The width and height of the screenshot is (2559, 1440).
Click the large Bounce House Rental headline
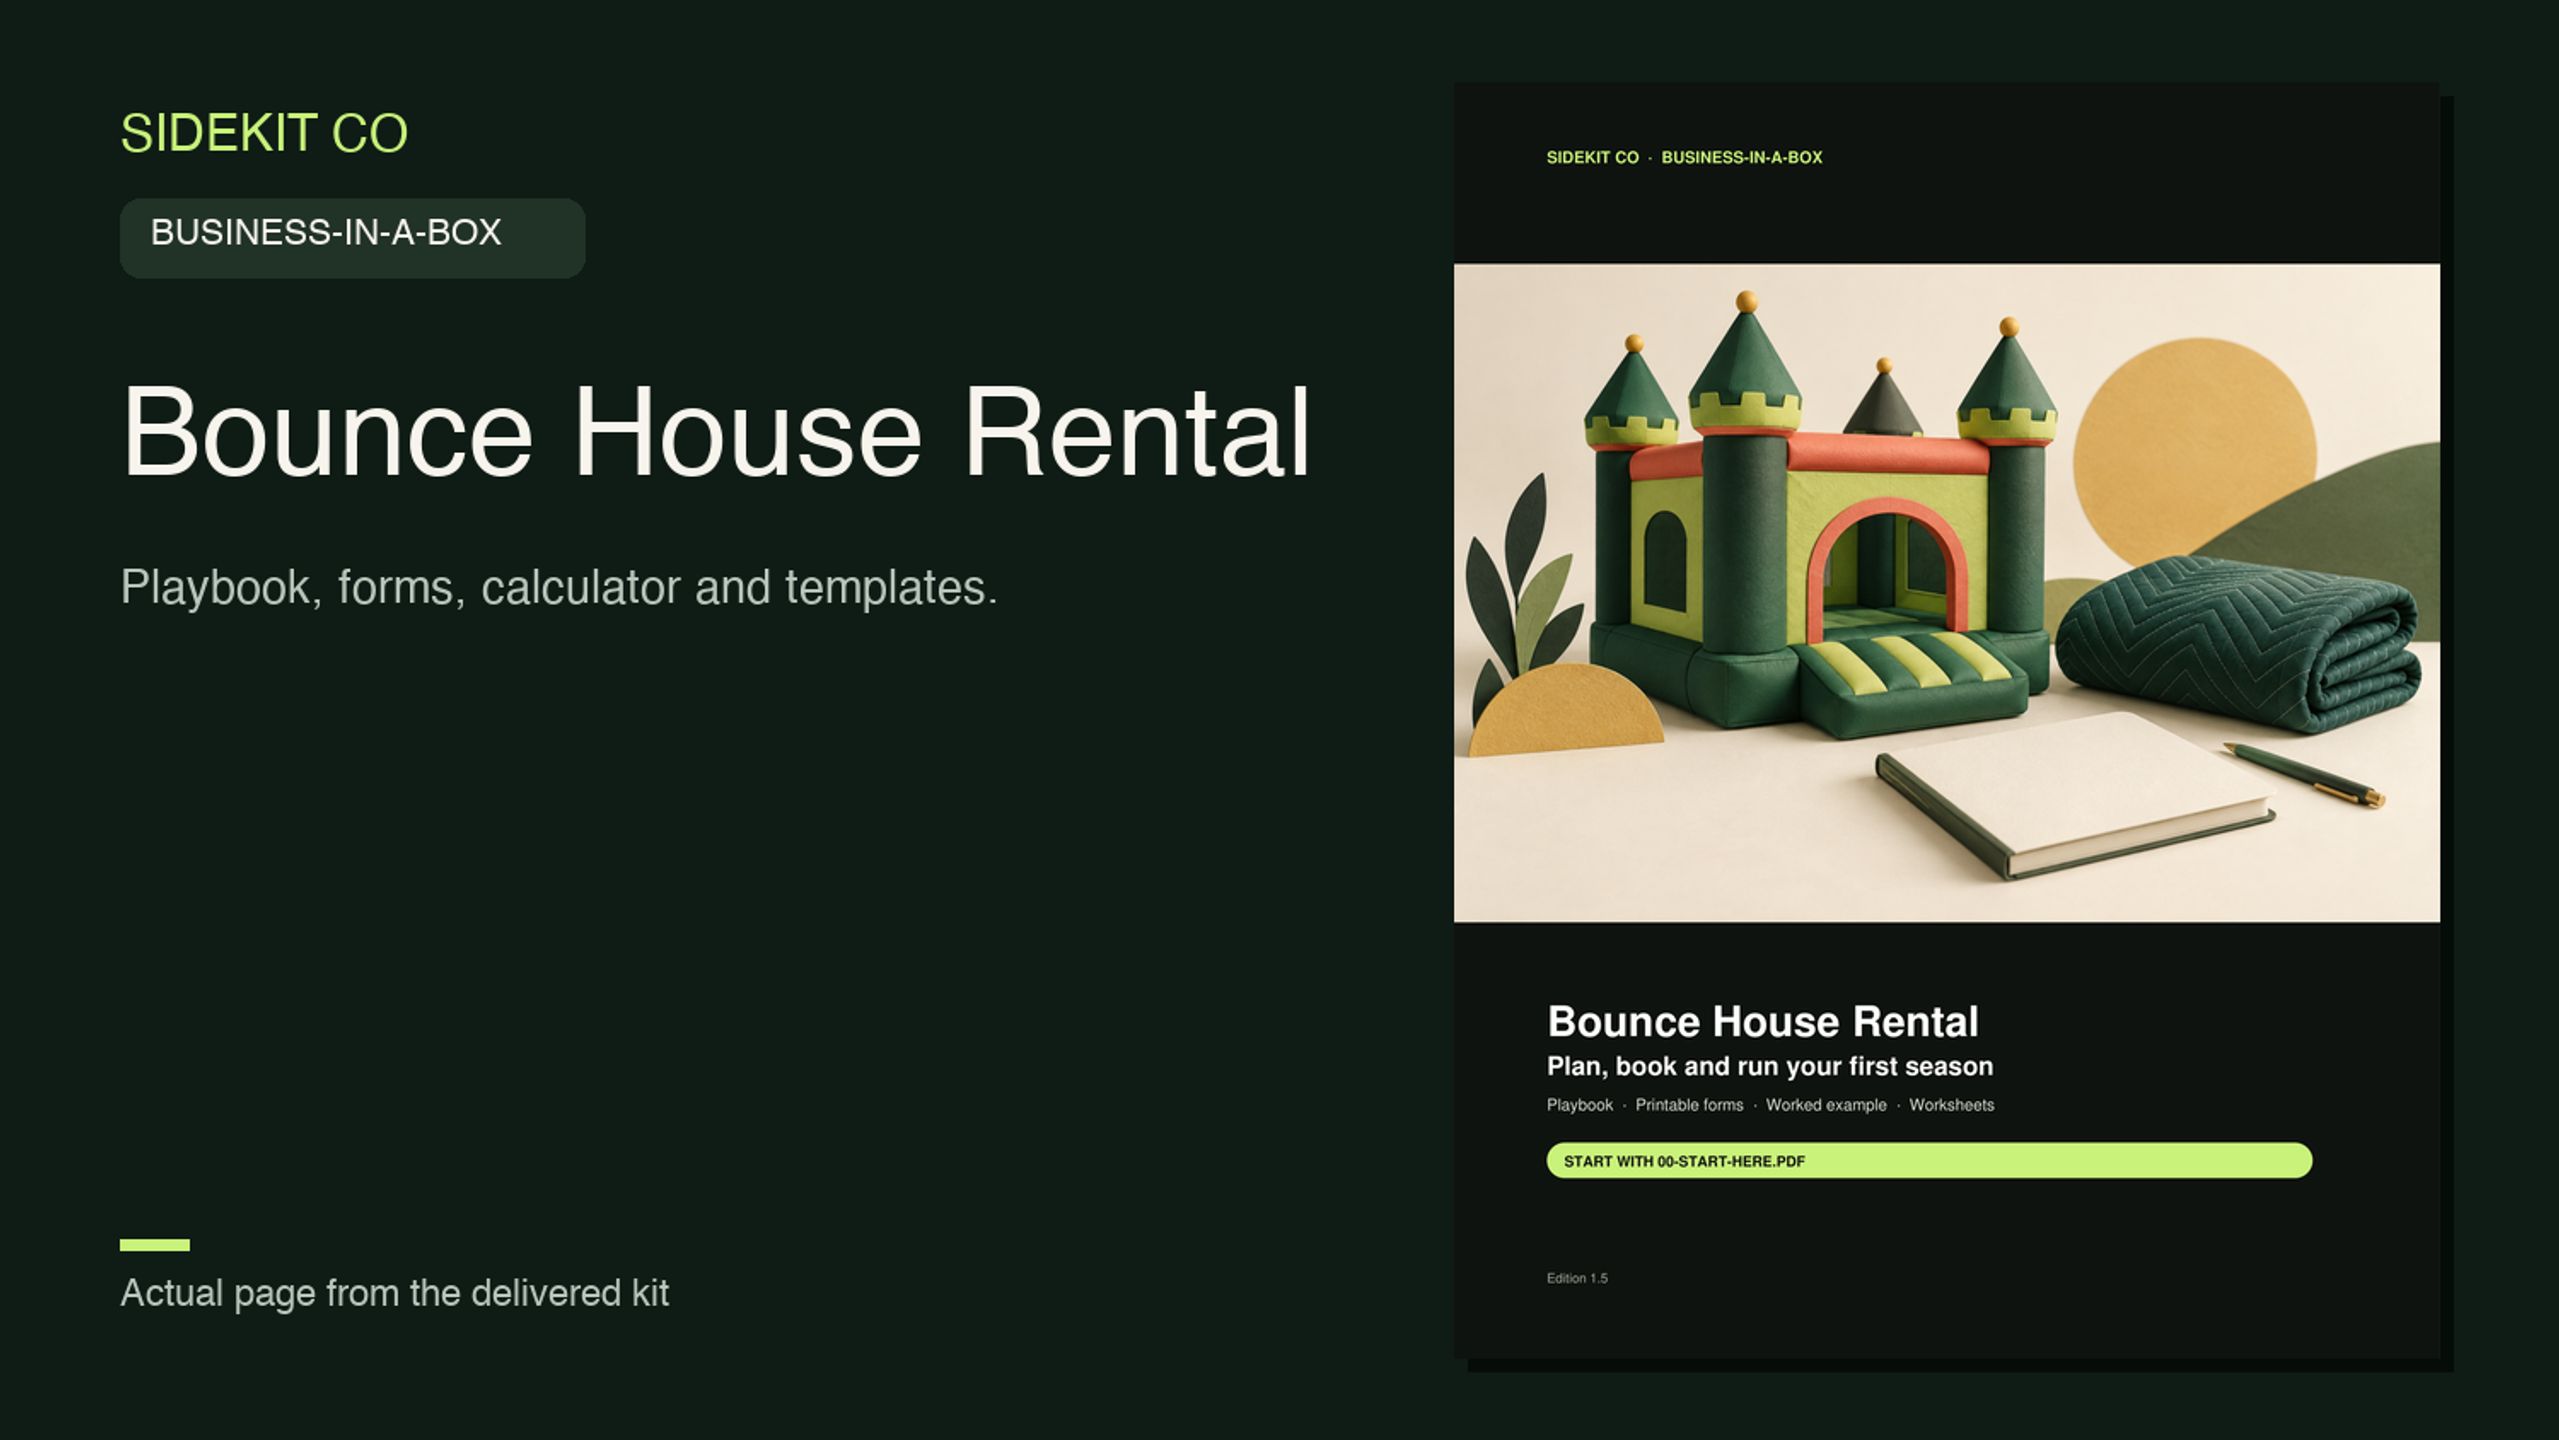click(715, 432)
